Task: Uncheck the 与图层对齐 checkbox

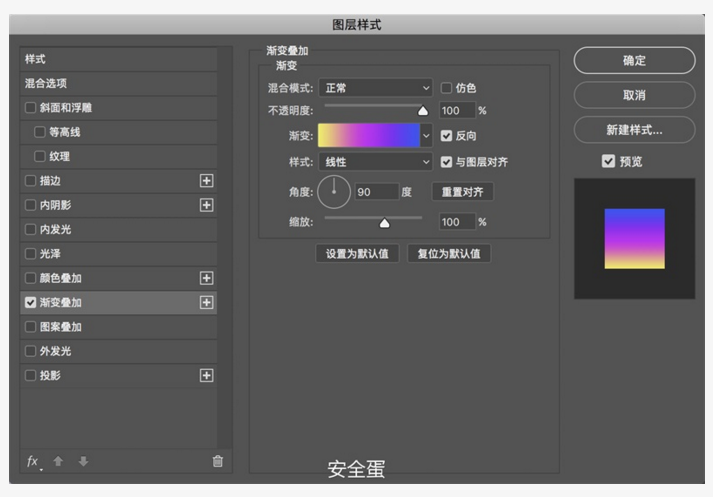Action: point(447,162)
